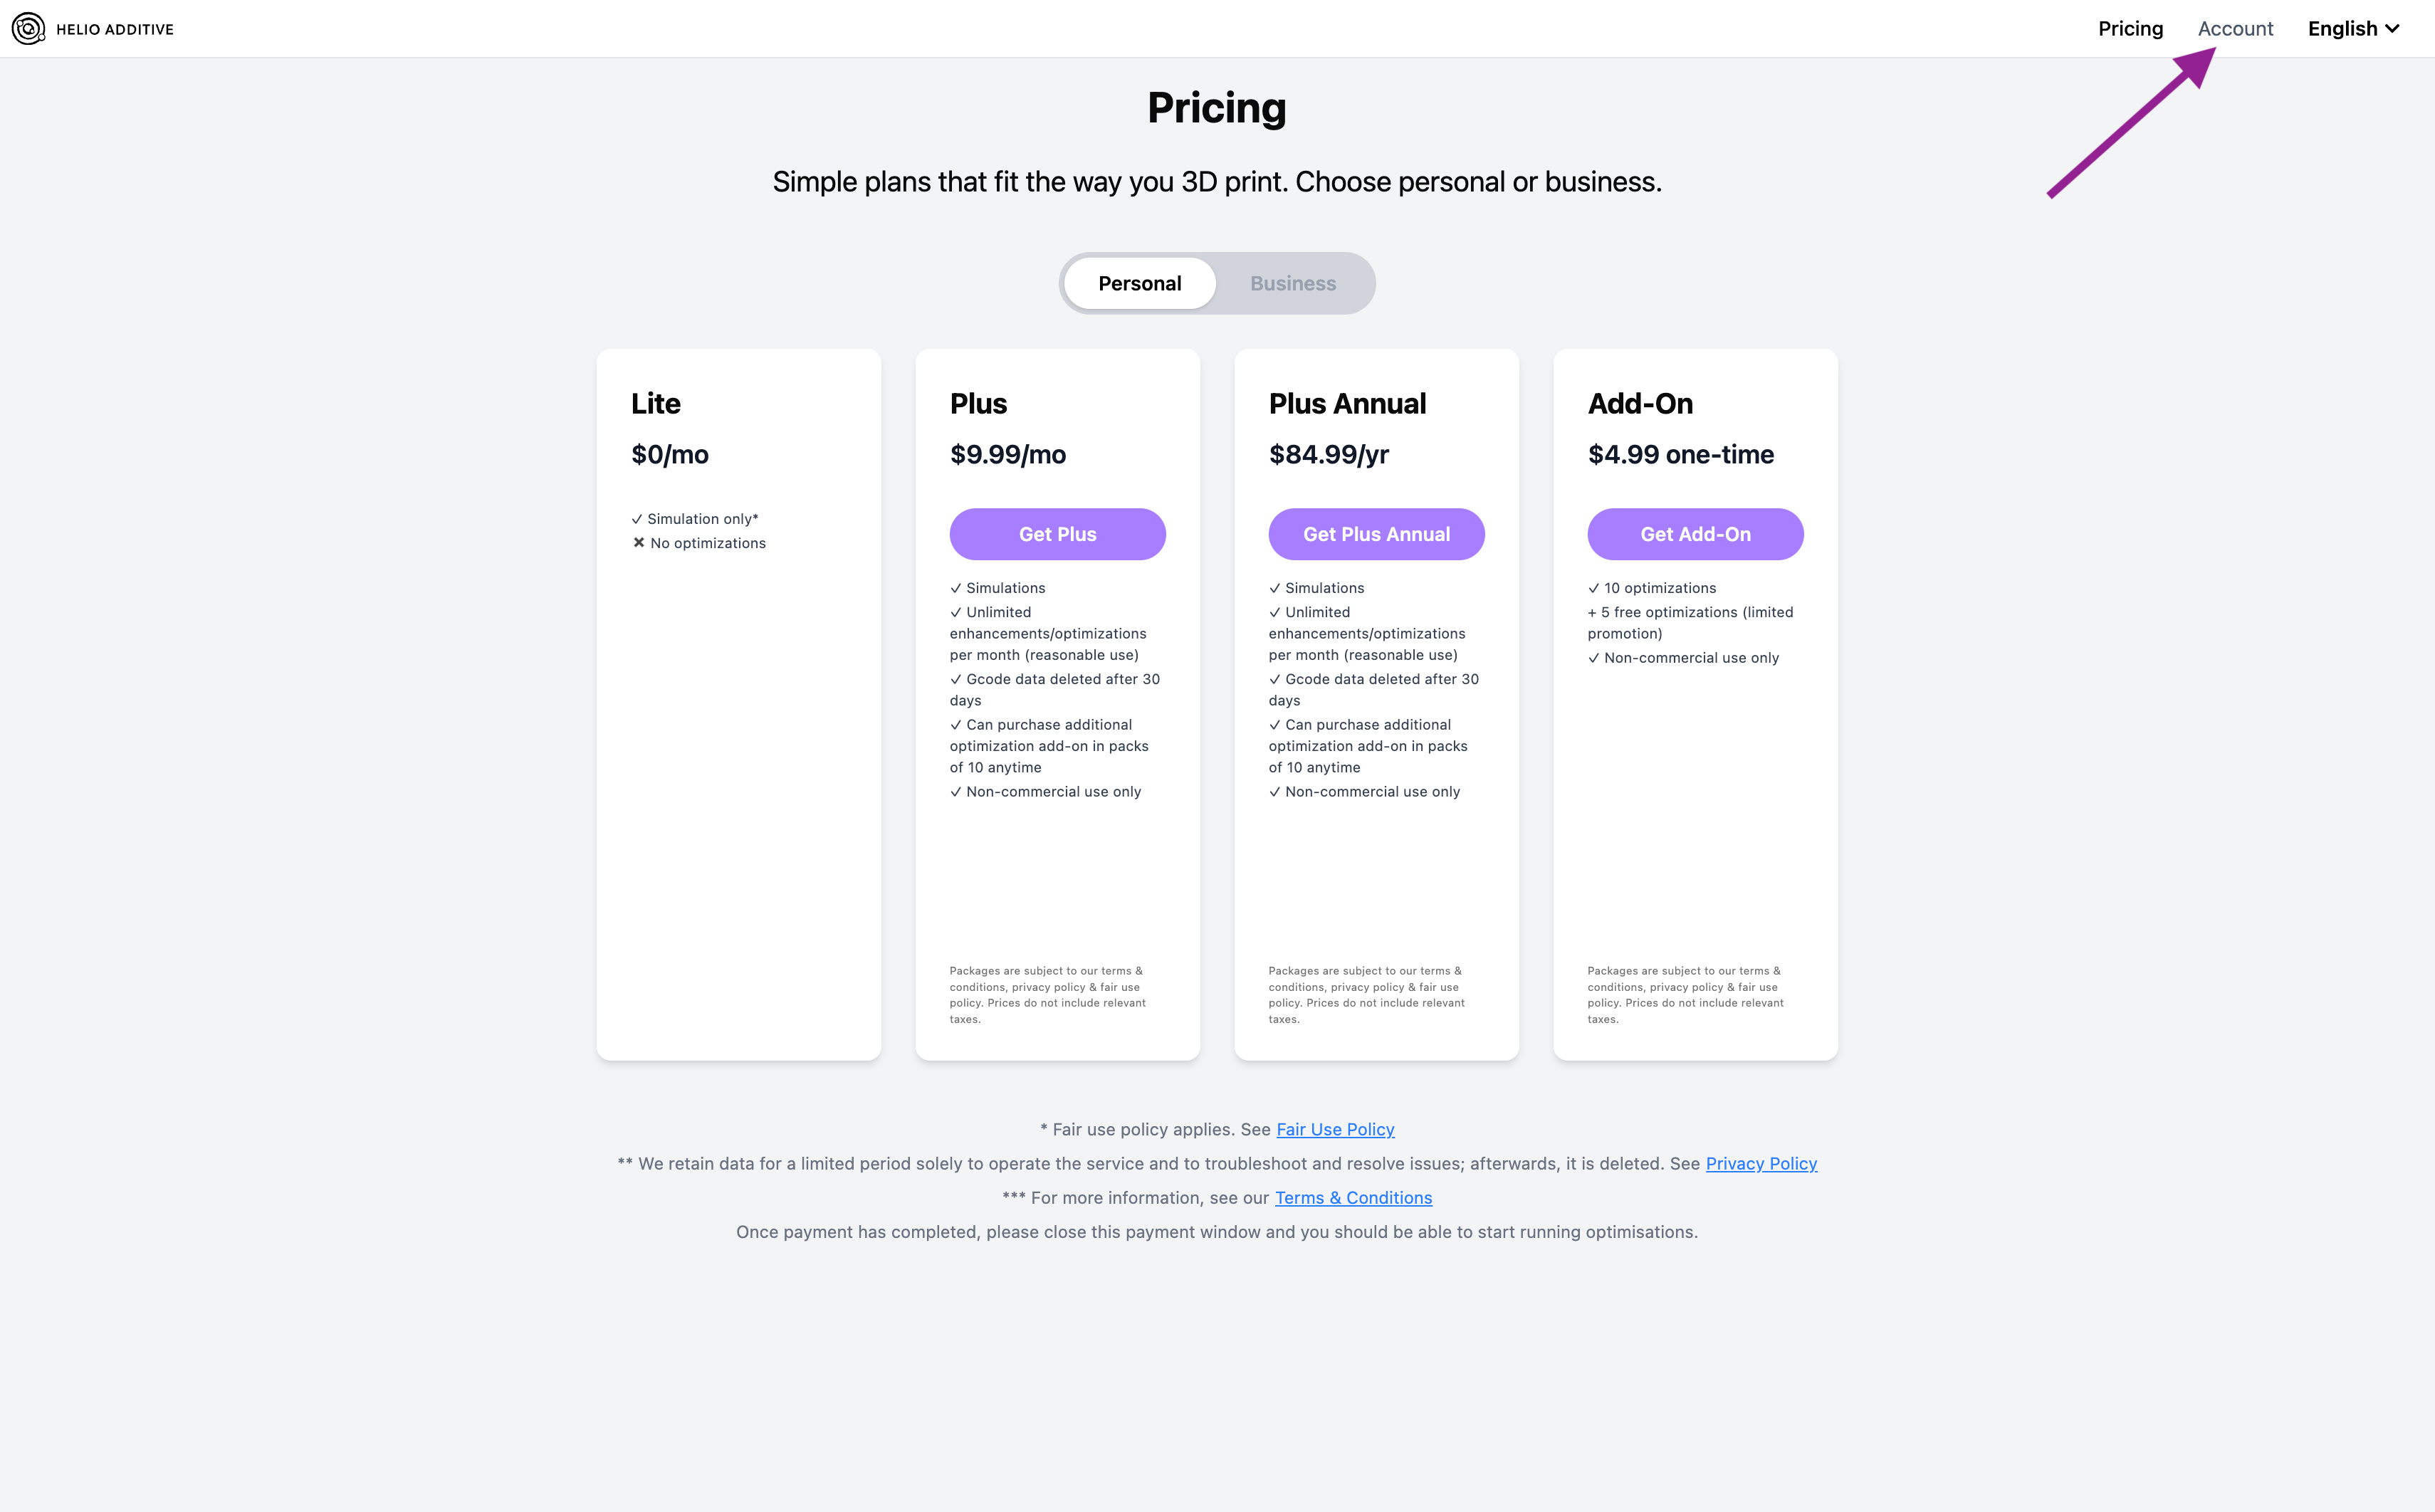The width and height of the screenshot is (2435, 1512).
Task: Click the X icon beside No optimizations
Action: click(x=639, y=543)
